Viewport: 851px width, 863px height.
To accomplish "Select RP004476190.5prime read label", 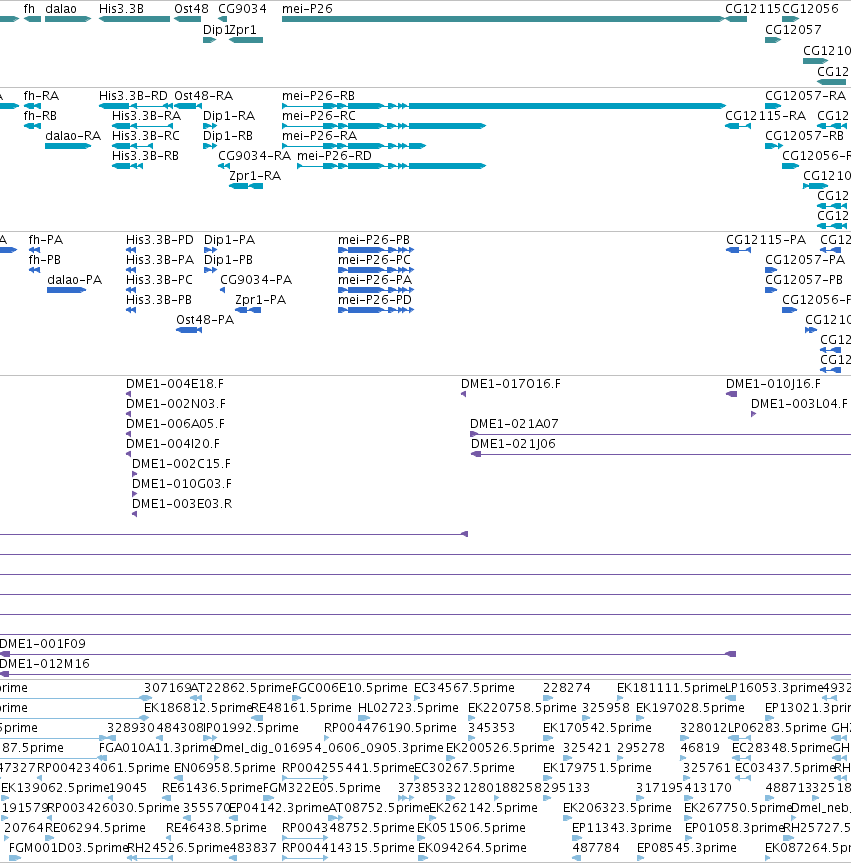I will (x=390, y=728).
